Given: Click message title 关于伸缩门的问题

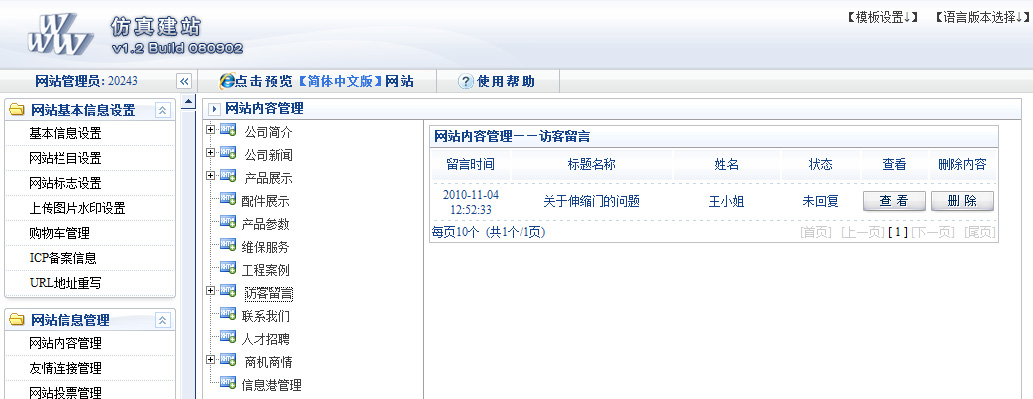Looking at the screenshot, I should pos(592,201).
